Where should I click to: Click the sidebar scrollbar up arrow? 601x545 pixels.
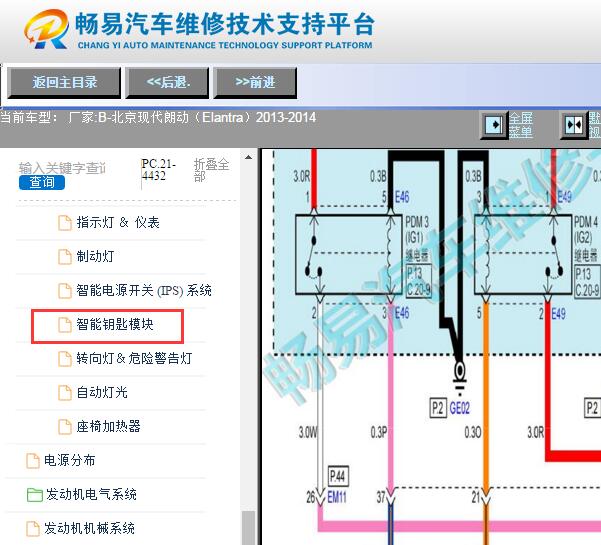[248, 157]
